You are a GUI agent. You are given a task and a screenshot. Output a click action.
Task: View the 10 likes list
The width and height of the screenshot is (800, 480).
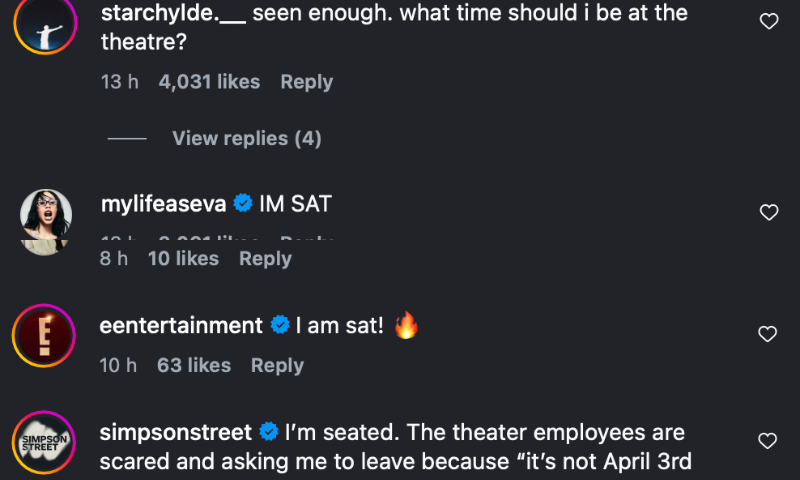(183, 258)
